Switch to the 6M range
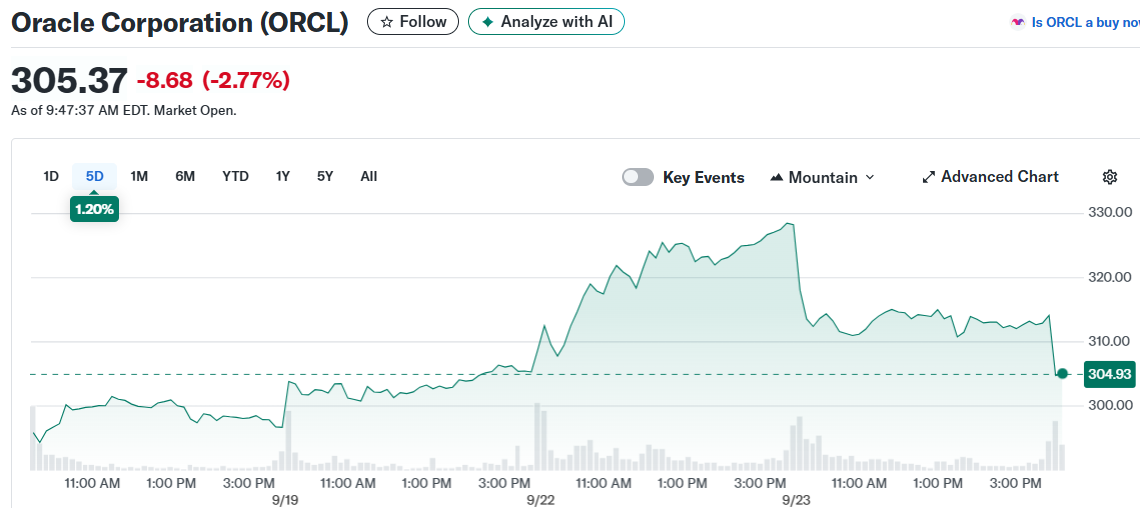The width and height of the screenshot is (1140, 508). click(185, 176)
